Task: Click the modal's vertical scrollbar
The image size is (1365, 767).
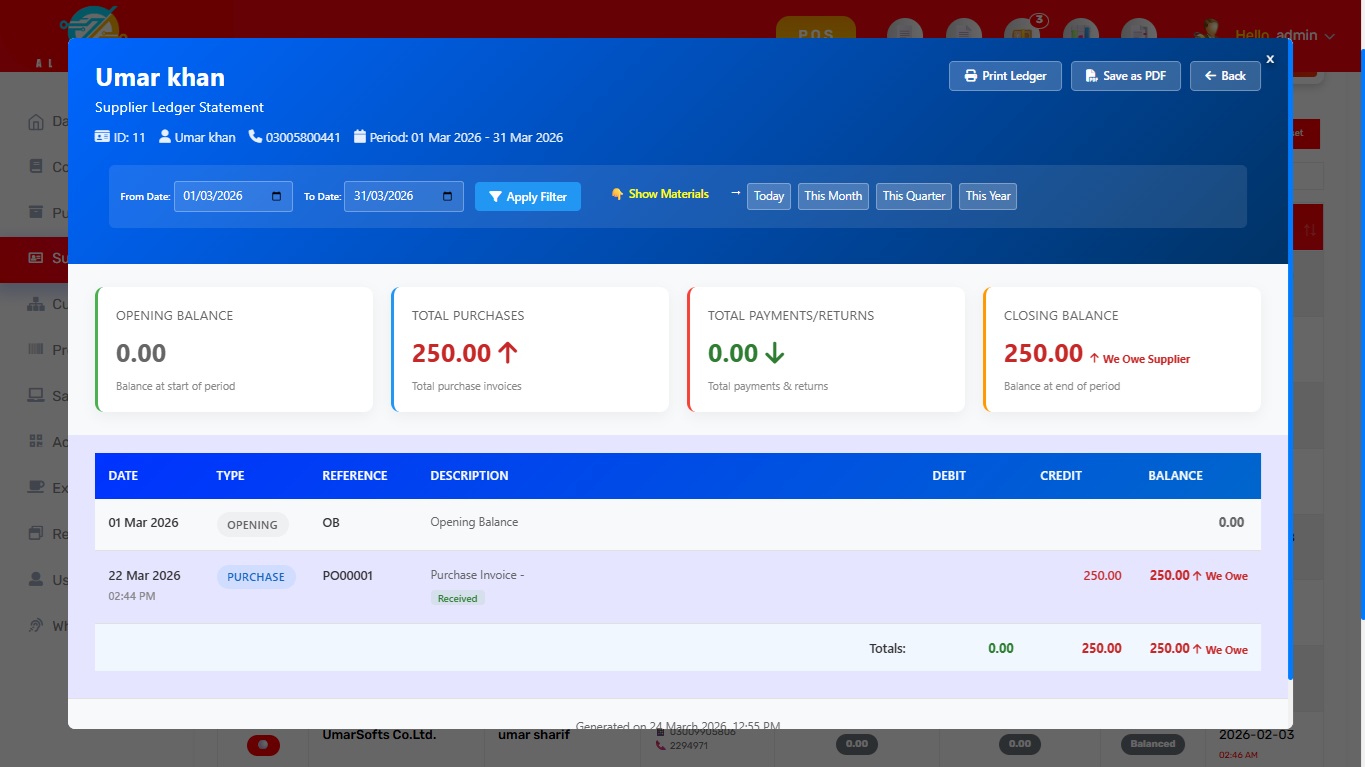Action: pos(1290,400)
